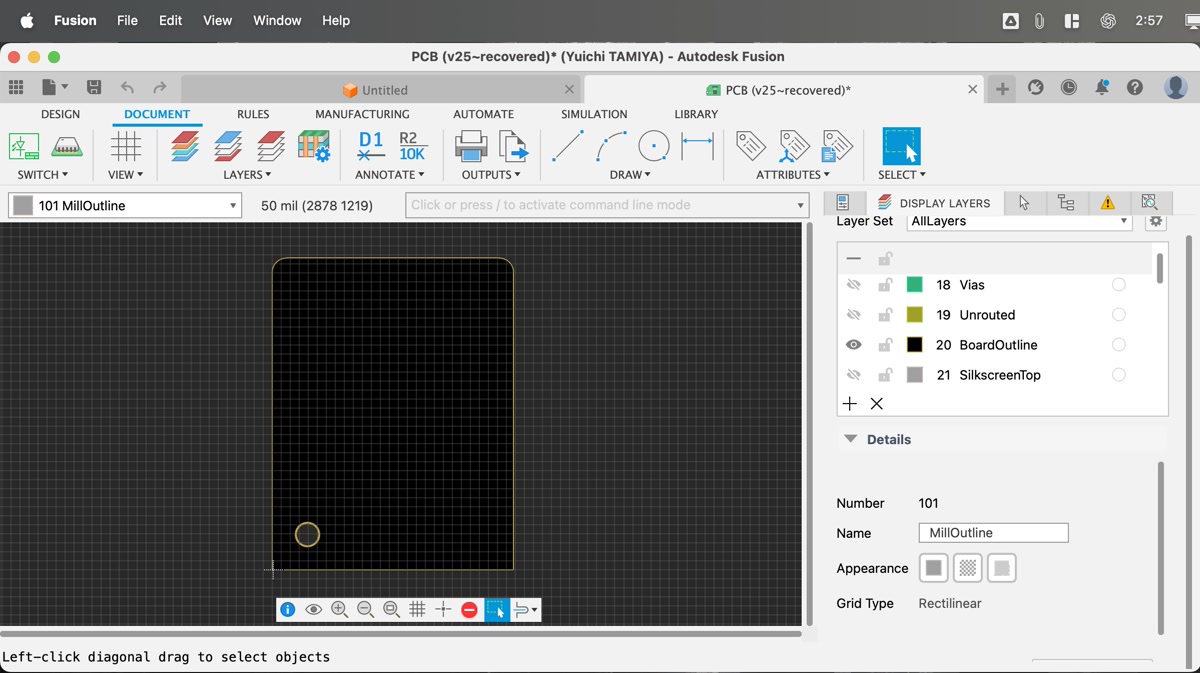1200x673 pixels.
Task: Select the Arc draw tool
Action: pyautogui.click(x=611, y=146)
